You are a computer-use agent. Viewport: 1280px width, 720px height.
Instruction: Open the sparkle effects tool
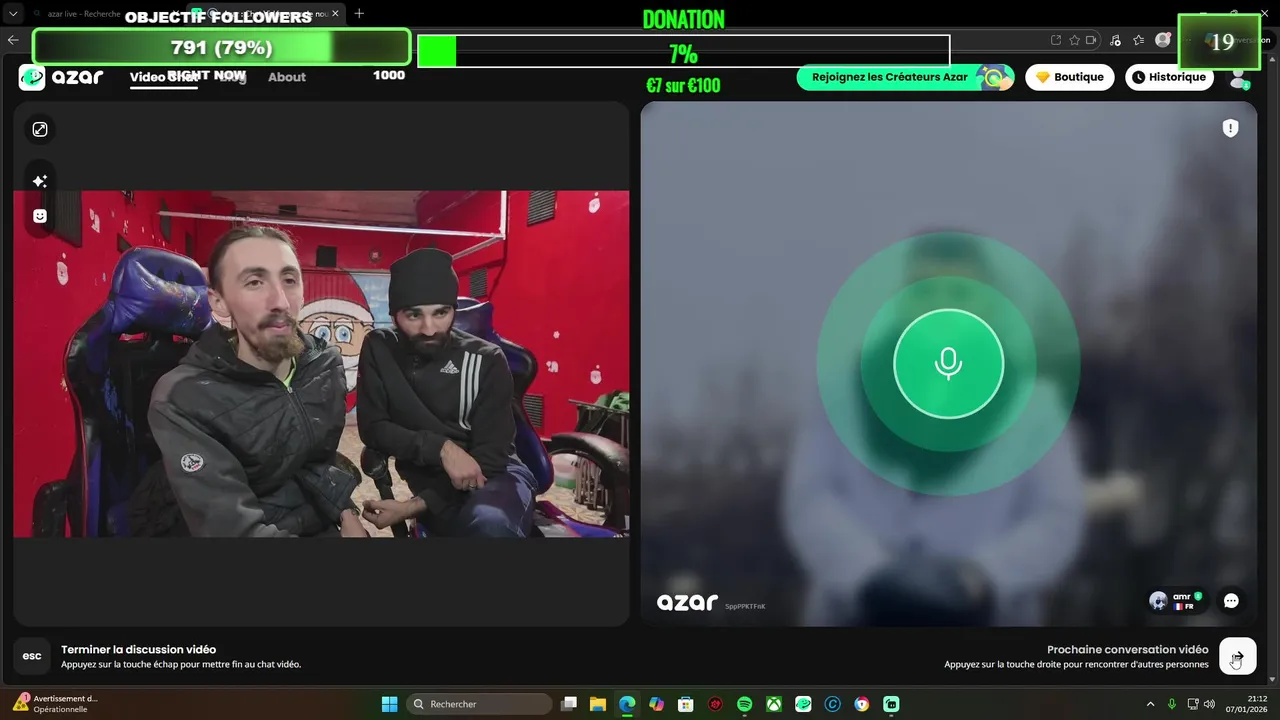[x=40, y=181]
